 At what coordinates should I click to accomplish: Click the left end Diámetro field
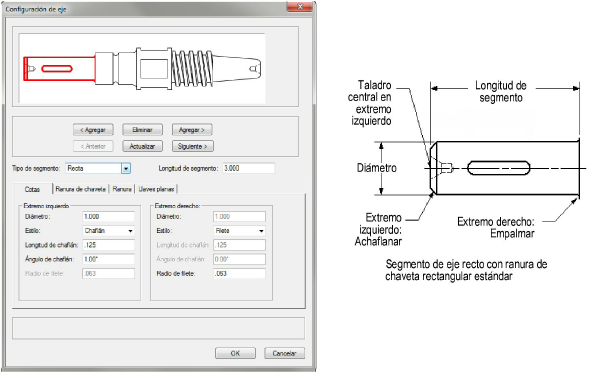pos(108,216)
